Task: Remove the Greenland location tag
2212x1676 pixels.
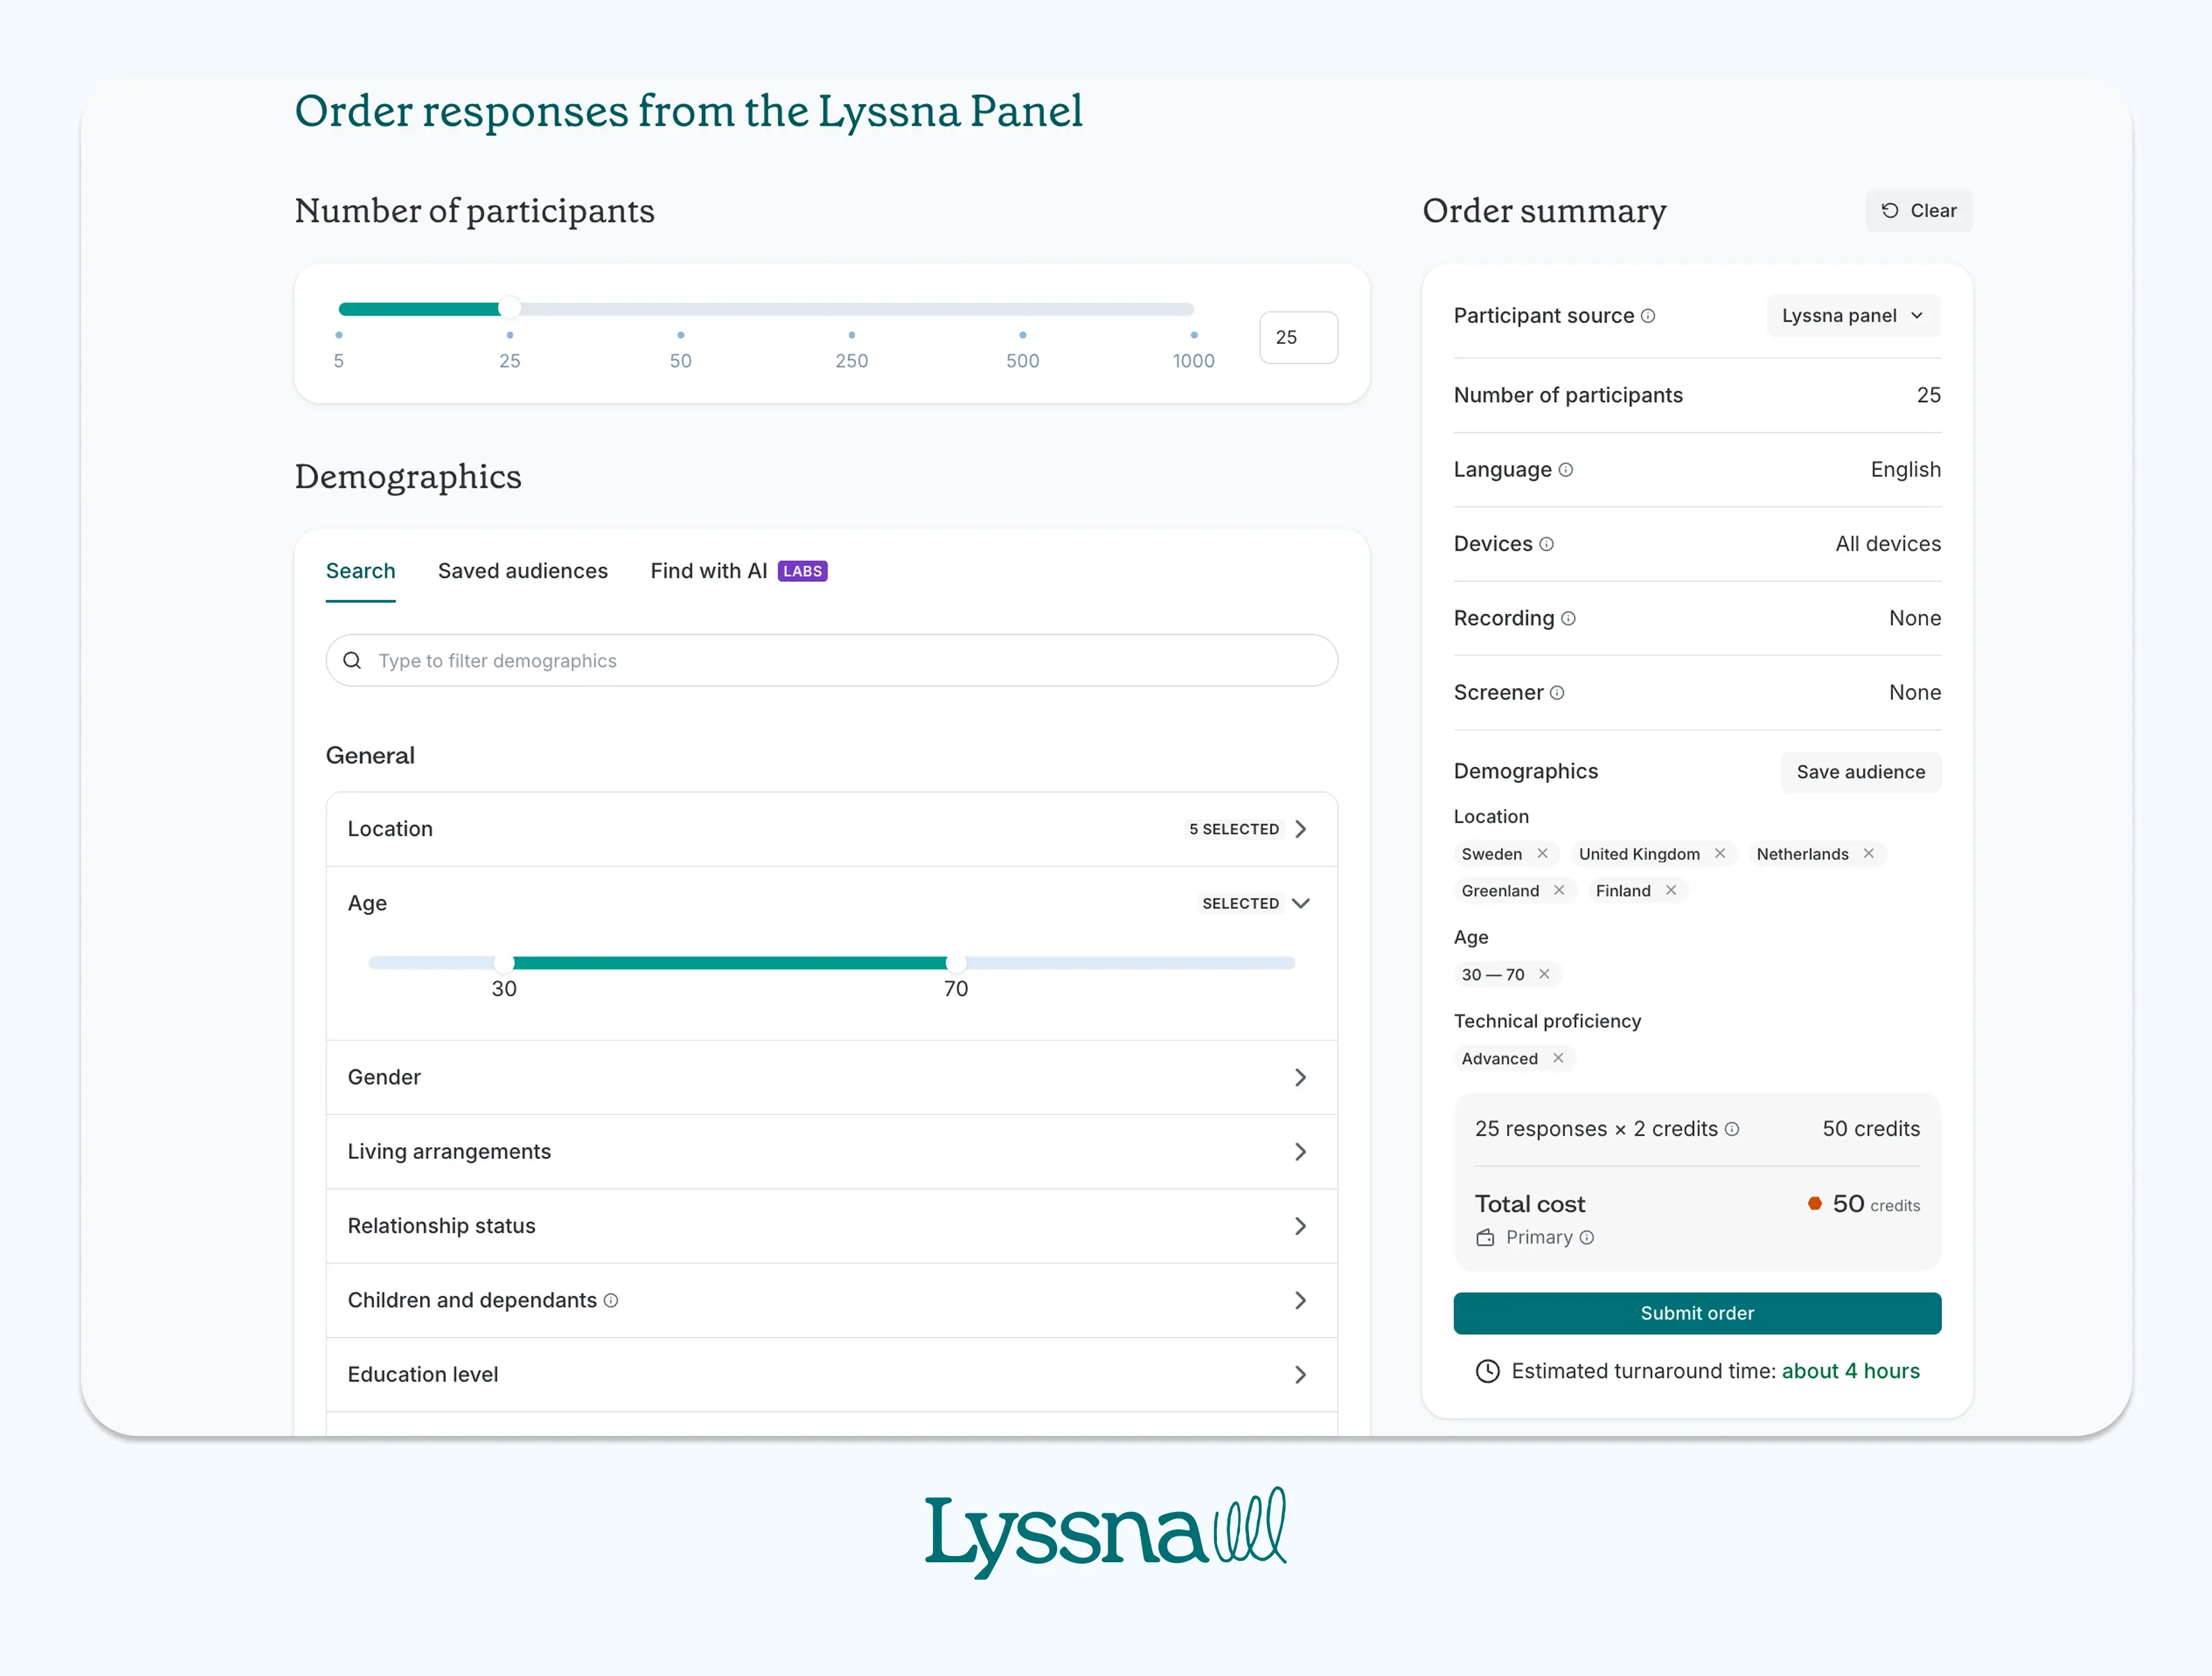Action: [x=1559, y=890]
